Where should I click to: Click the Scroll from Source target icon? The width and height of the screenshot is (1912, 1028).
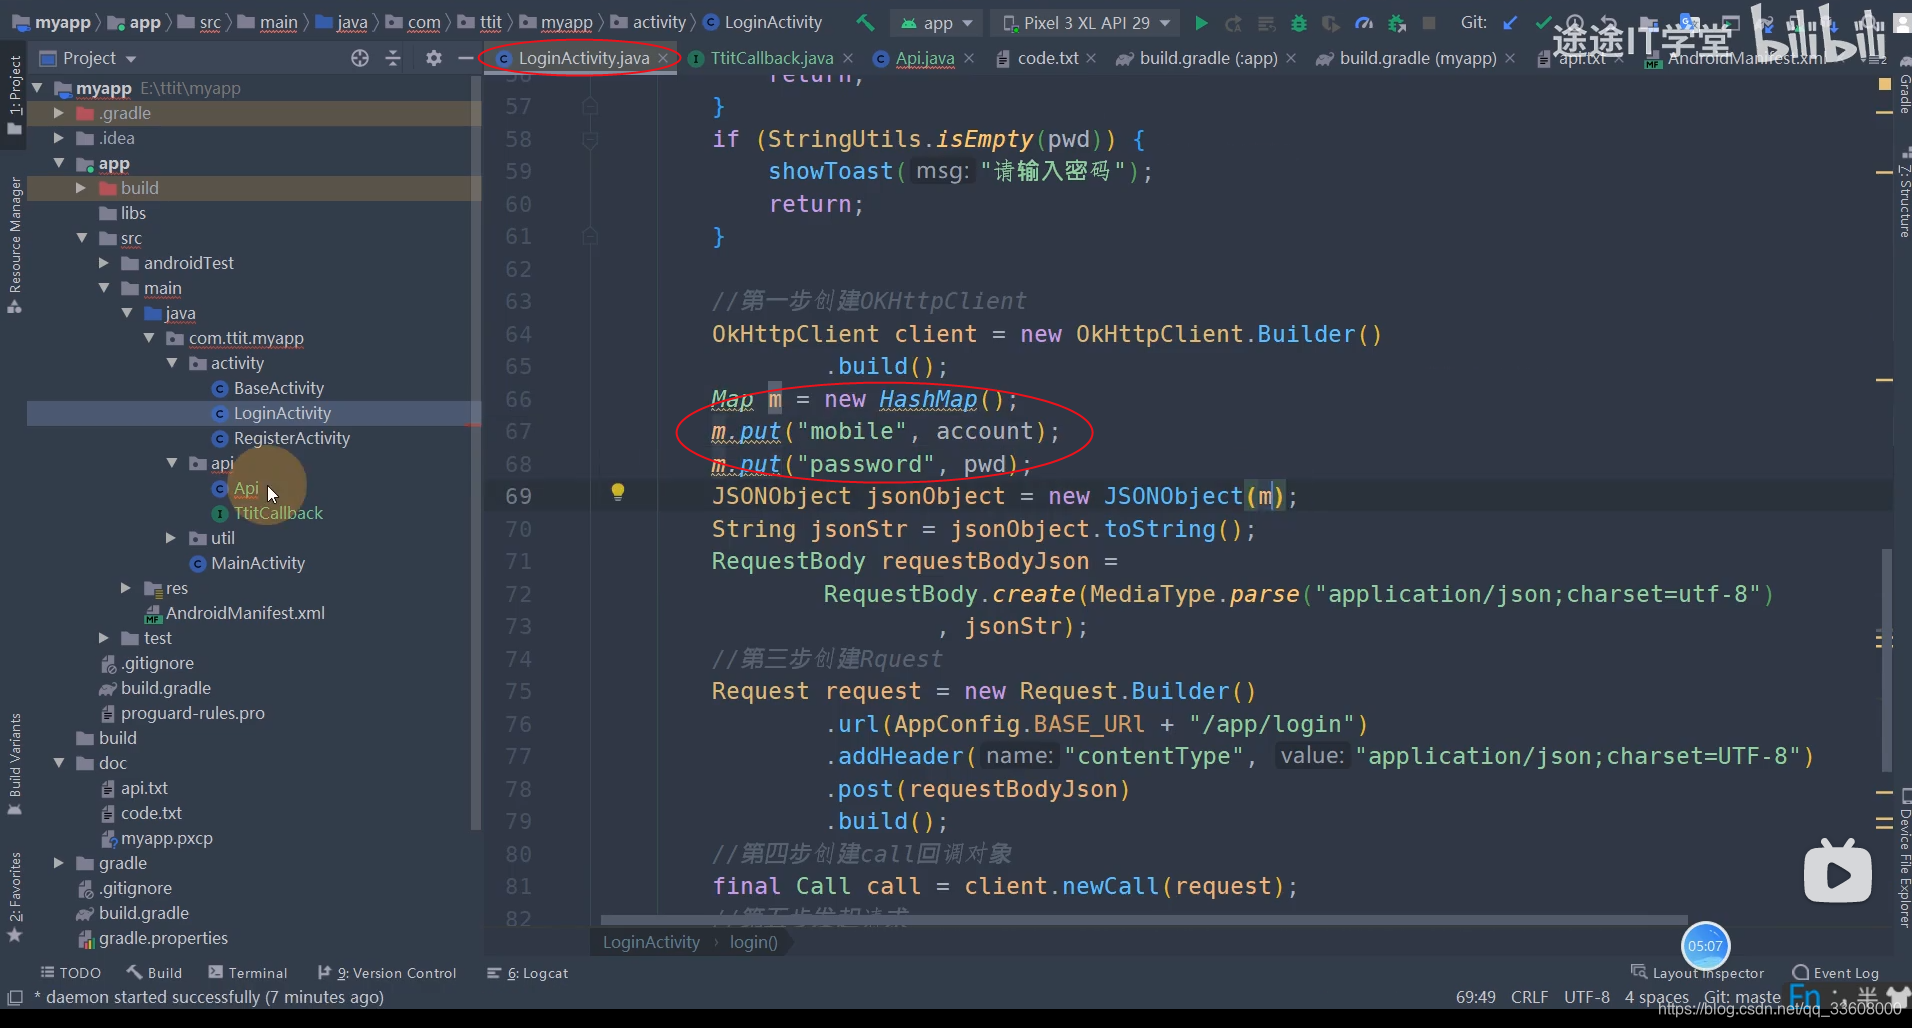[360, 58]
